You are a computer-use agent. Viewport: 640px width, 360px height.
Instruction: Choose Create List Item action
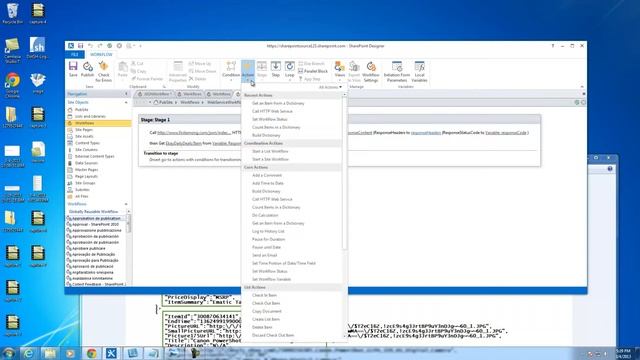(x=266, y=319)
